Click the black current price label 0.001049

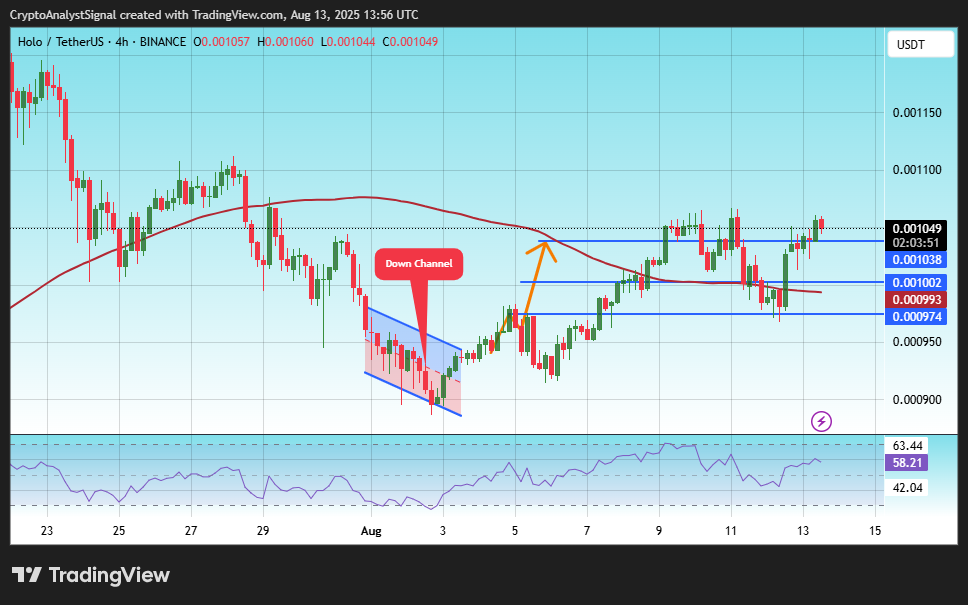[x=916, y=228]
